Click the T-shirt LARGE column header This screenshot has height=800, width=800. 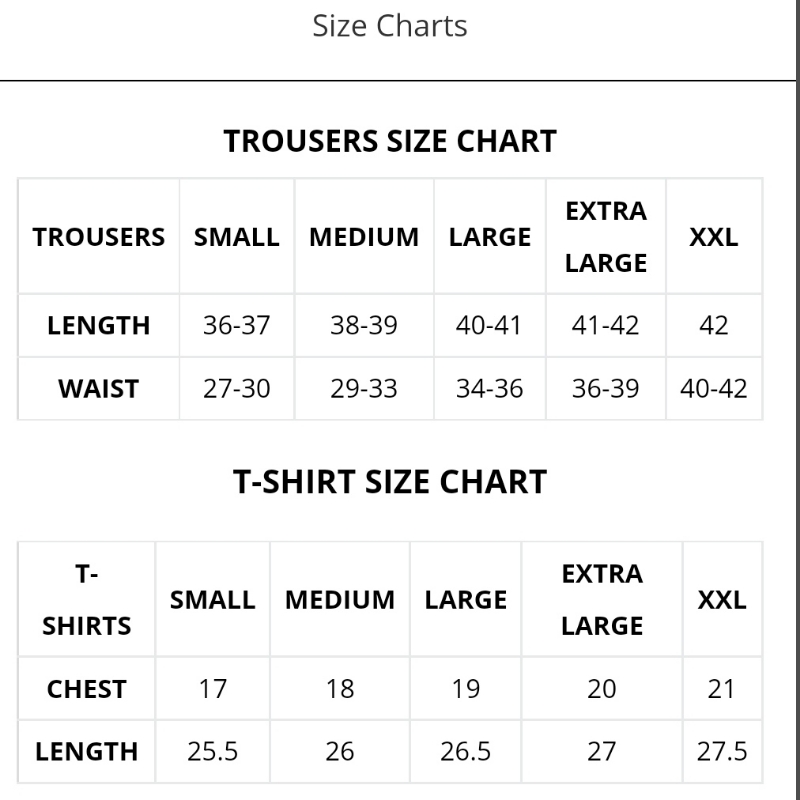coord(466,599)
